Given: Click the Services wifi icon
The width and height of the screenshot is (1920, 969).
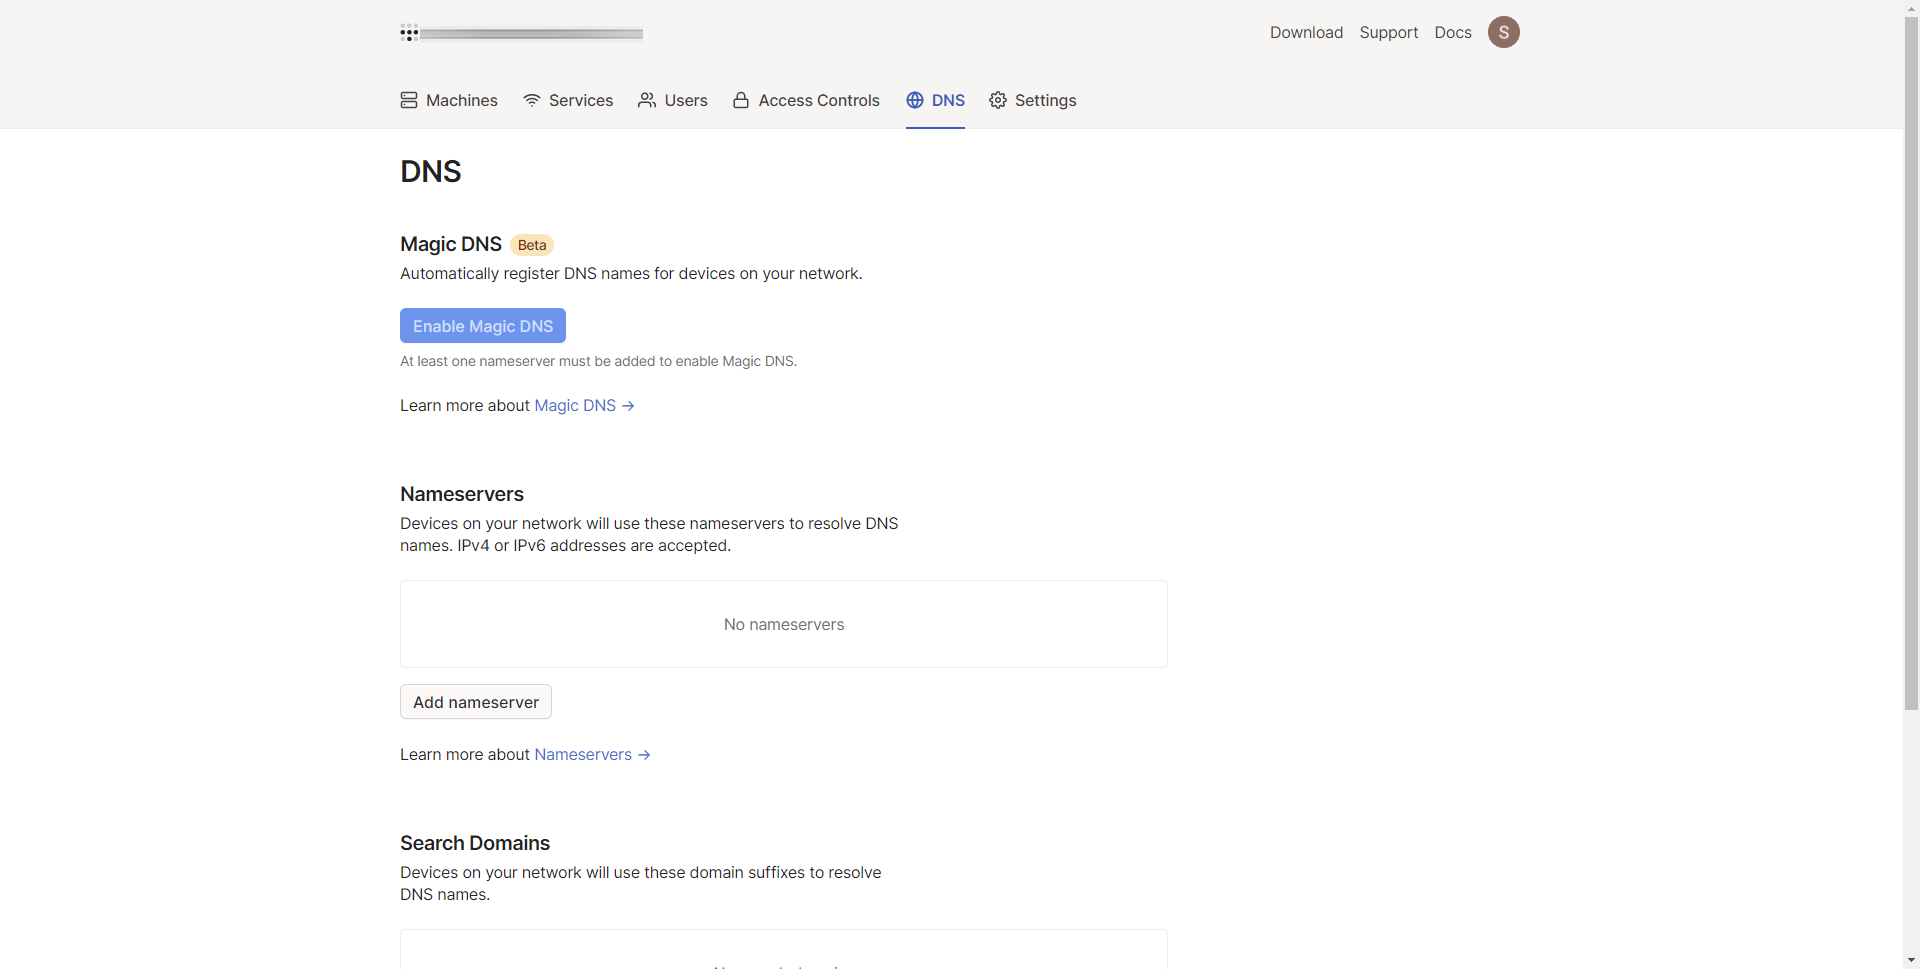Looking at the screenshot, I should point(532,100).
